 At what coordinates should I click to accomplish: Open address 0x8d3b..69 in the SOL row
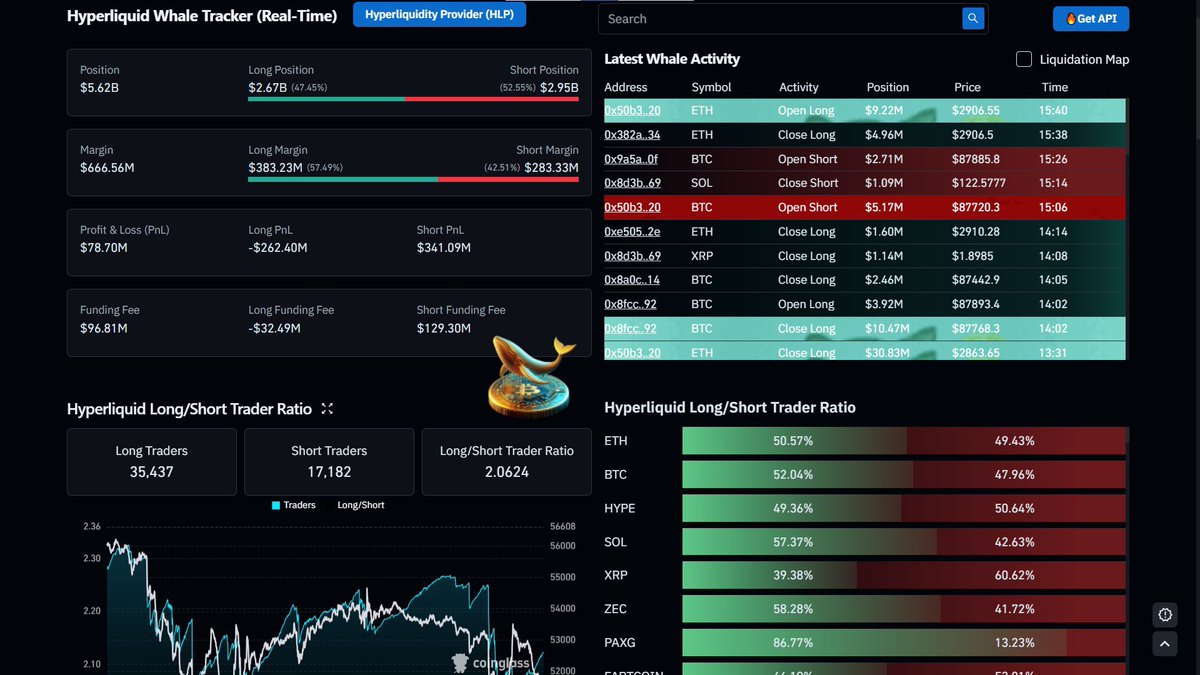pos(632,183)
